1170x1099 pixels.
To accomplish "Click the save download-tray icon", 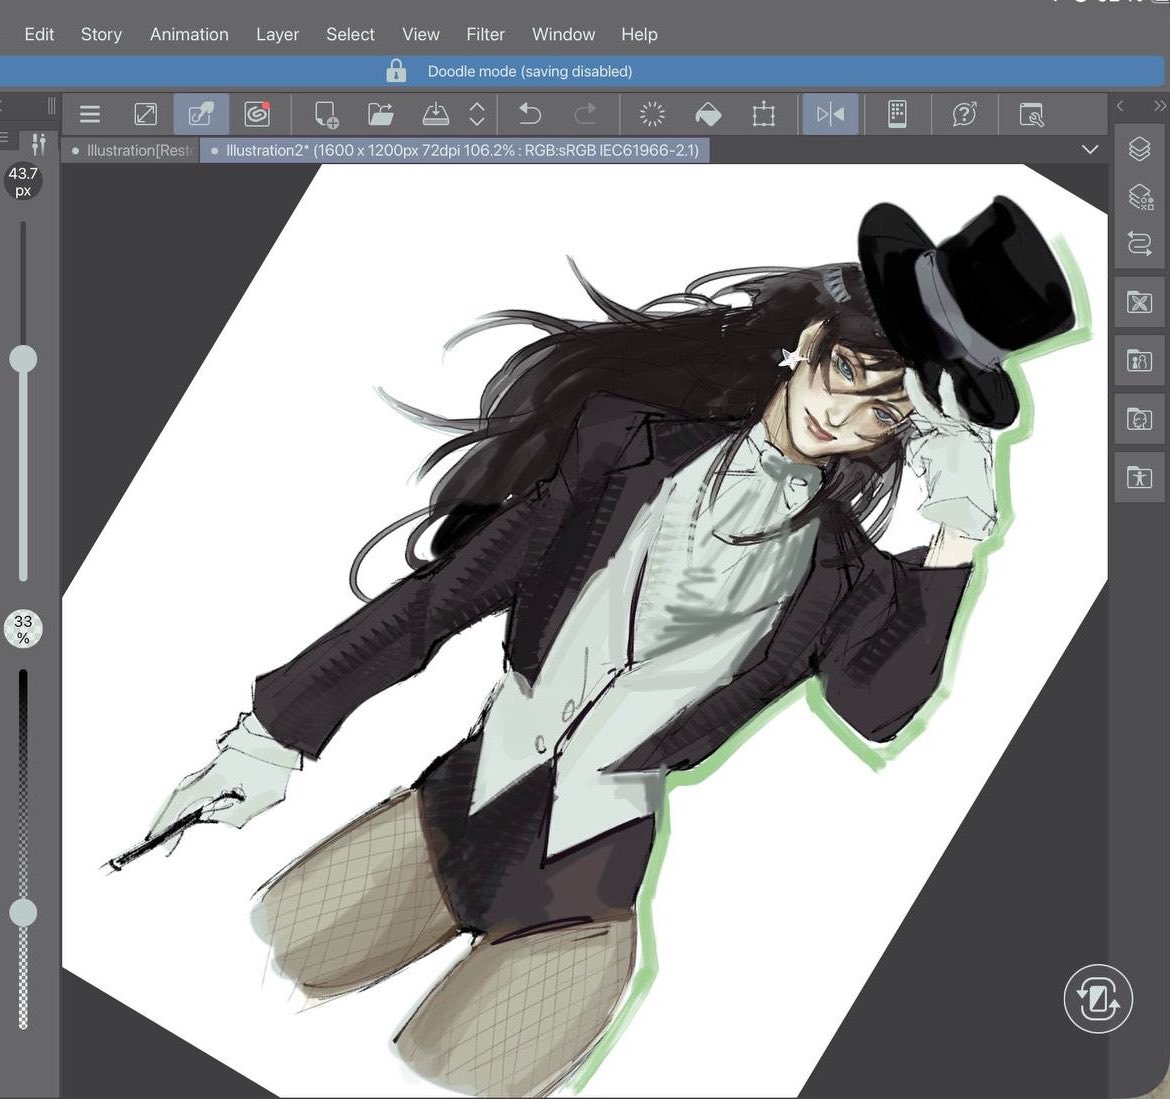I will (x=435, y=114).
